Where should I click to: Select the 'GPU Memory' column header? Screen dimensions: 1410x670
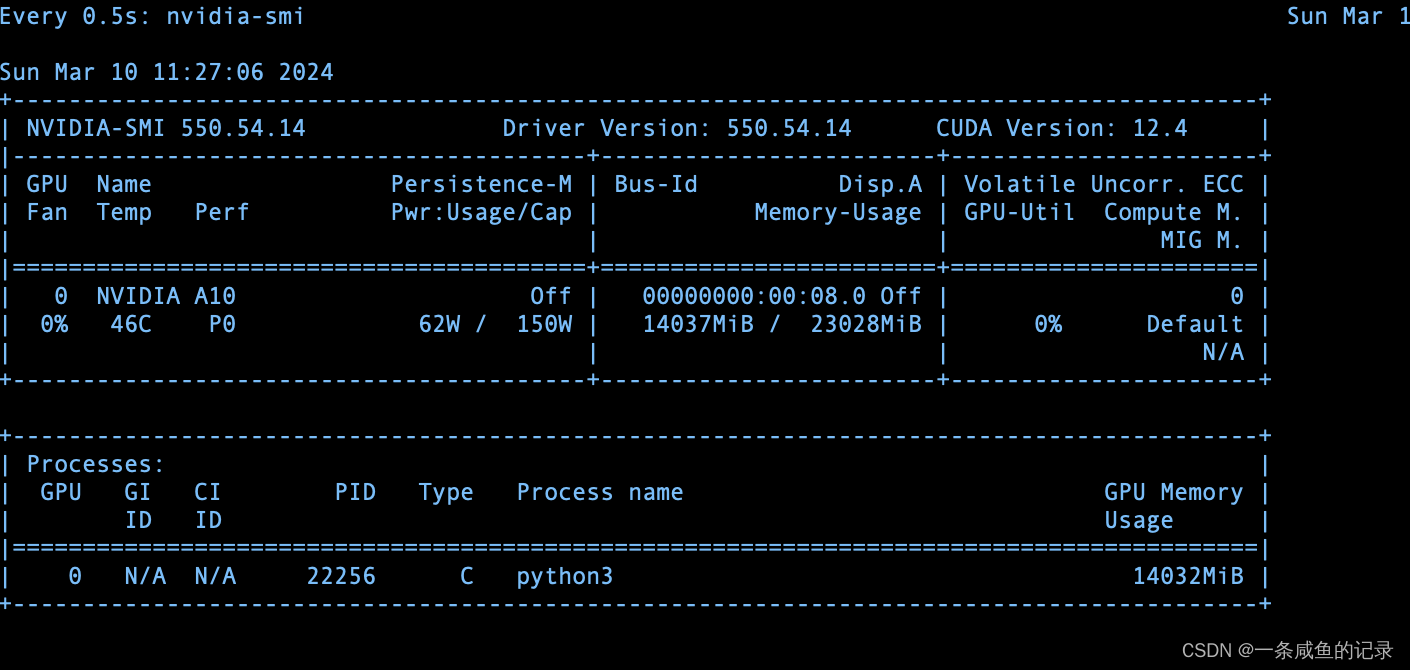1173,492
